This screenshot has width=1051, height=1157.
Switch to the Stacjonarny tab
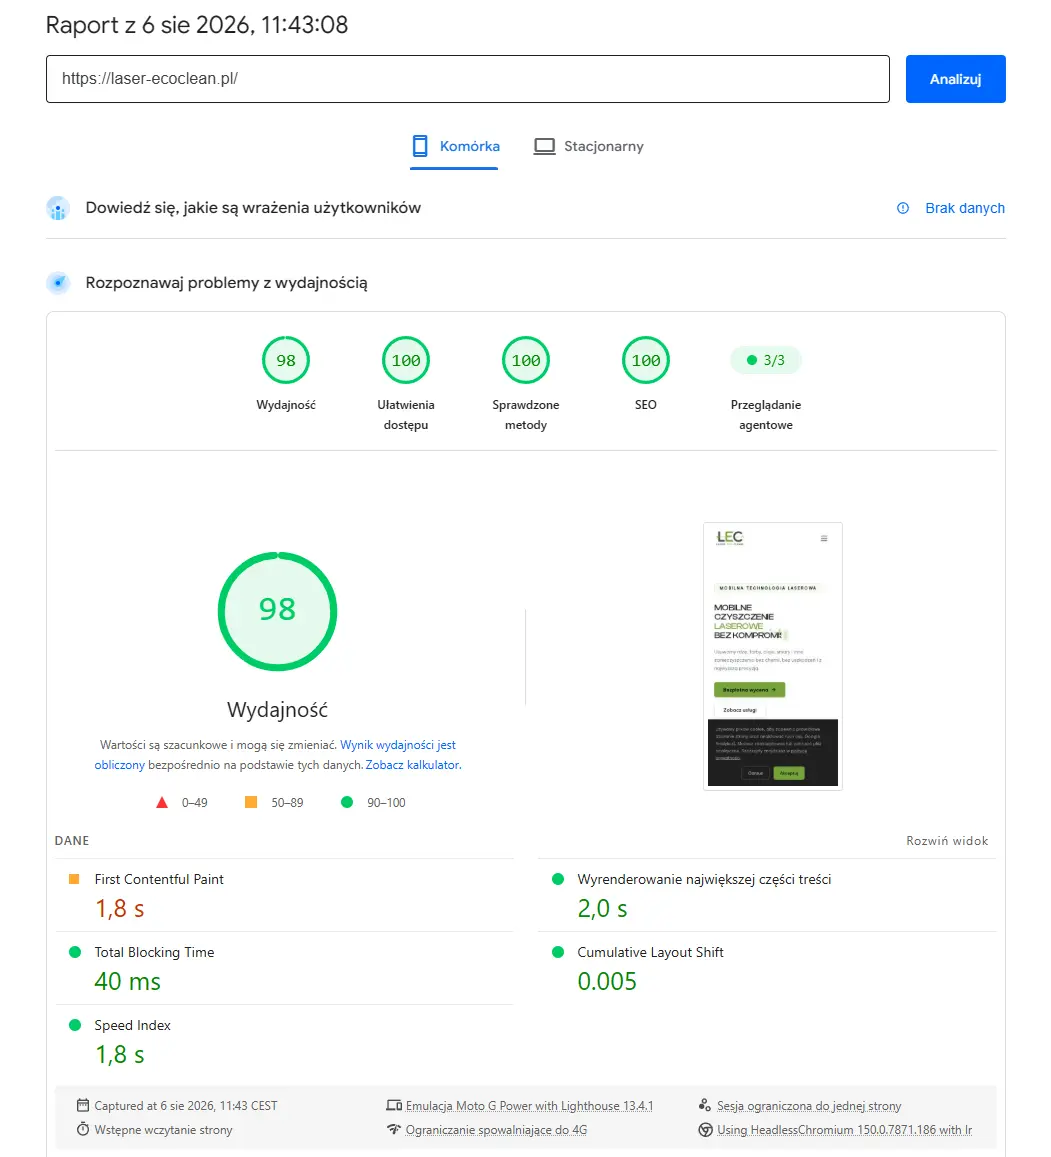588,146
